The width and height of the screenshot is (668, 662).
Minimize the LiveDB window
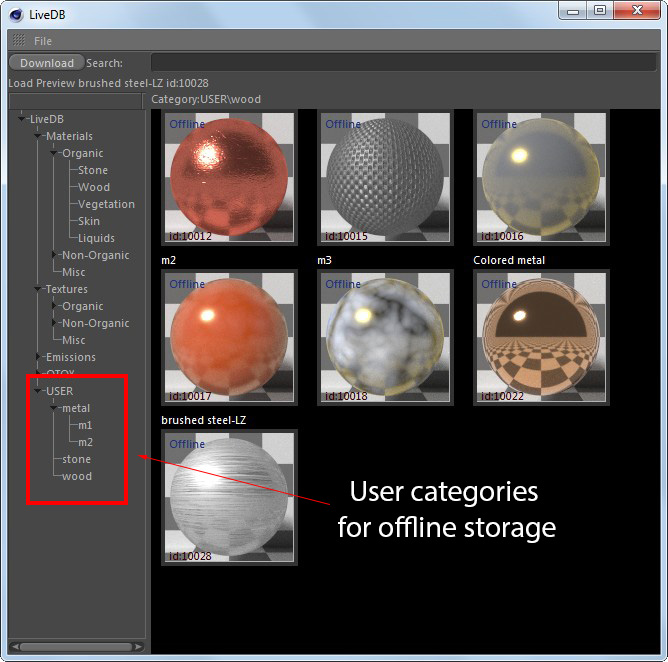pyautogui.click(x=573, y=10)
